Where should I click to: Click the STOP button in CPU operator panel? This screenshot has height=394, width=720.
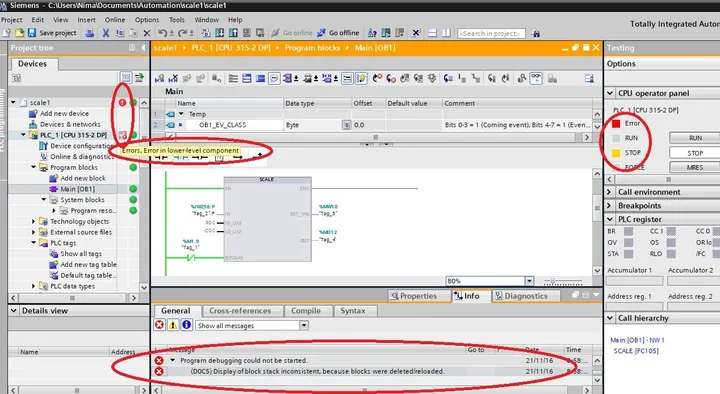(695, 153)
